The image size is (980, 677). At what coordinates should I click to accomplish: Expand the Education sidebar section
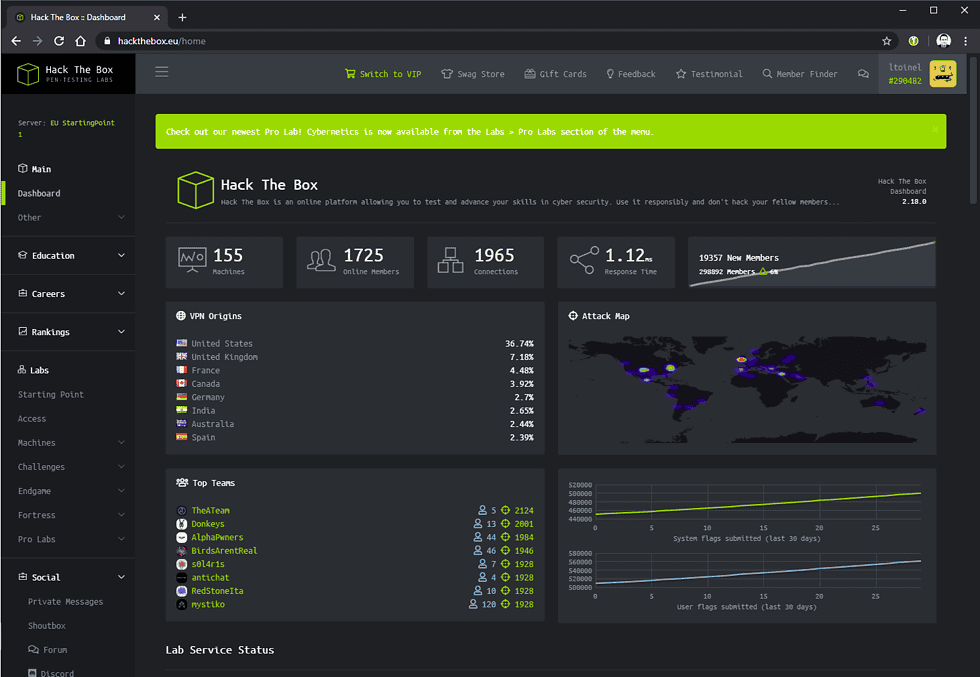(68, 256)
